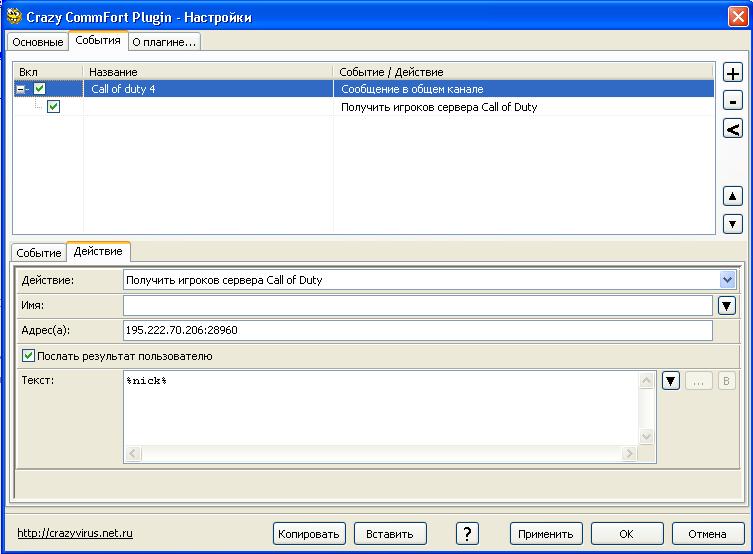Open help with the question mark button
753x554 pixels.
[x=467, y=533]
